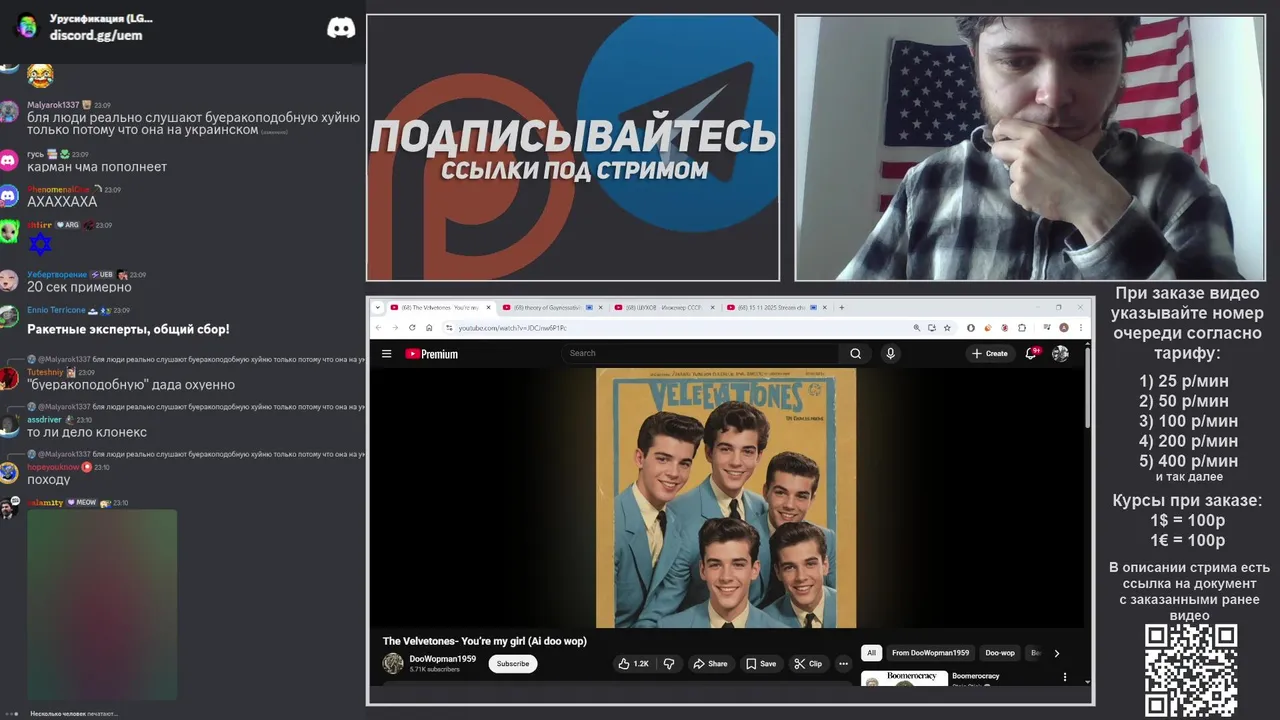The width and height of the screenshot is (1280, 720).
Task: Open Chrome three-dot menu
Action: (1081, 328)
